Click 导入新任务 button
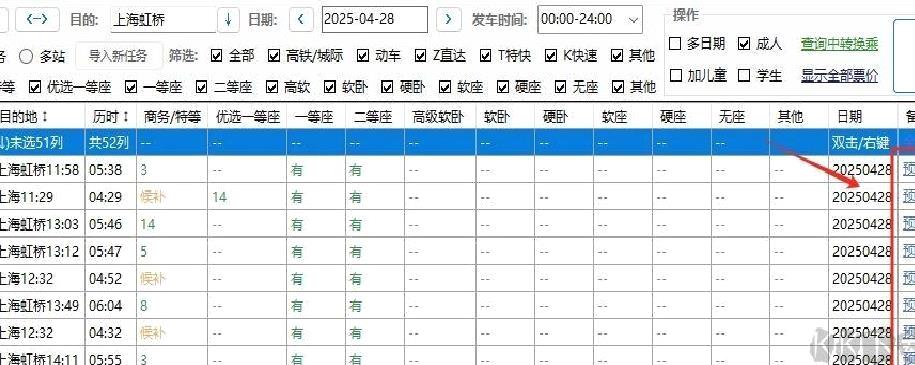 (x=118, y=56)
